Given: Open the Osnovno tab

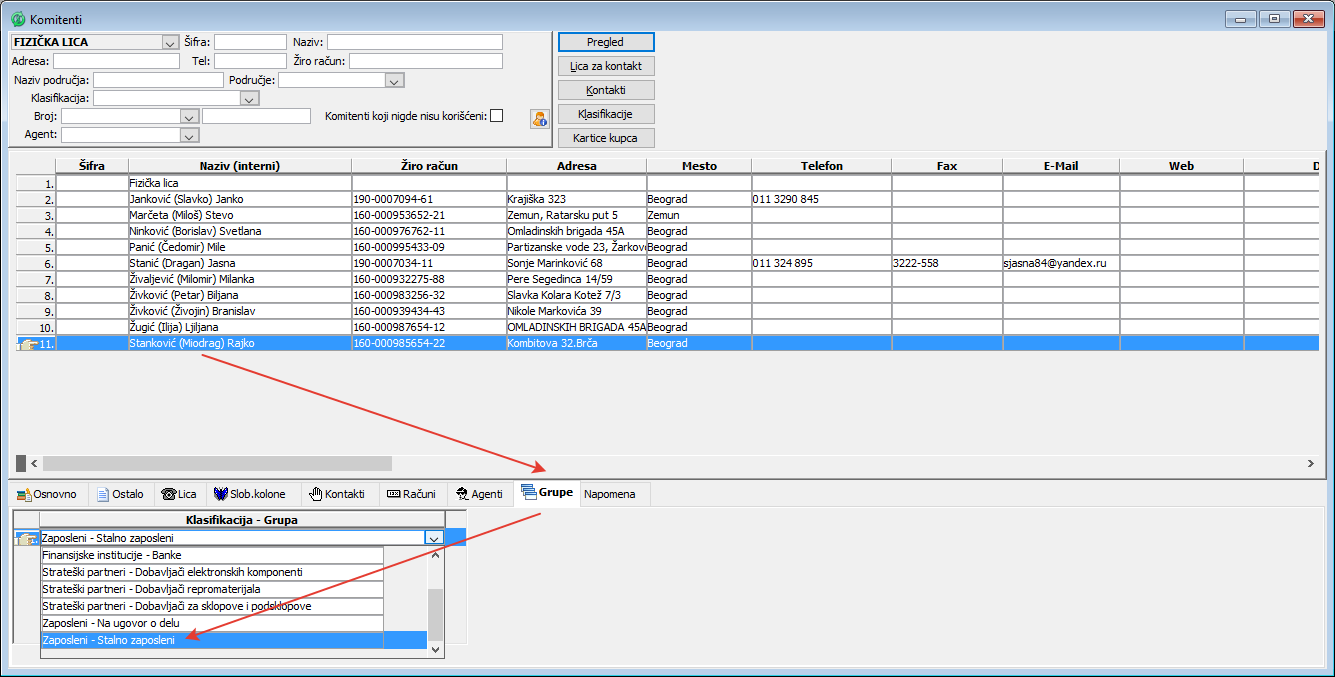Looking at the screenshot, I should tap(47, 494).
